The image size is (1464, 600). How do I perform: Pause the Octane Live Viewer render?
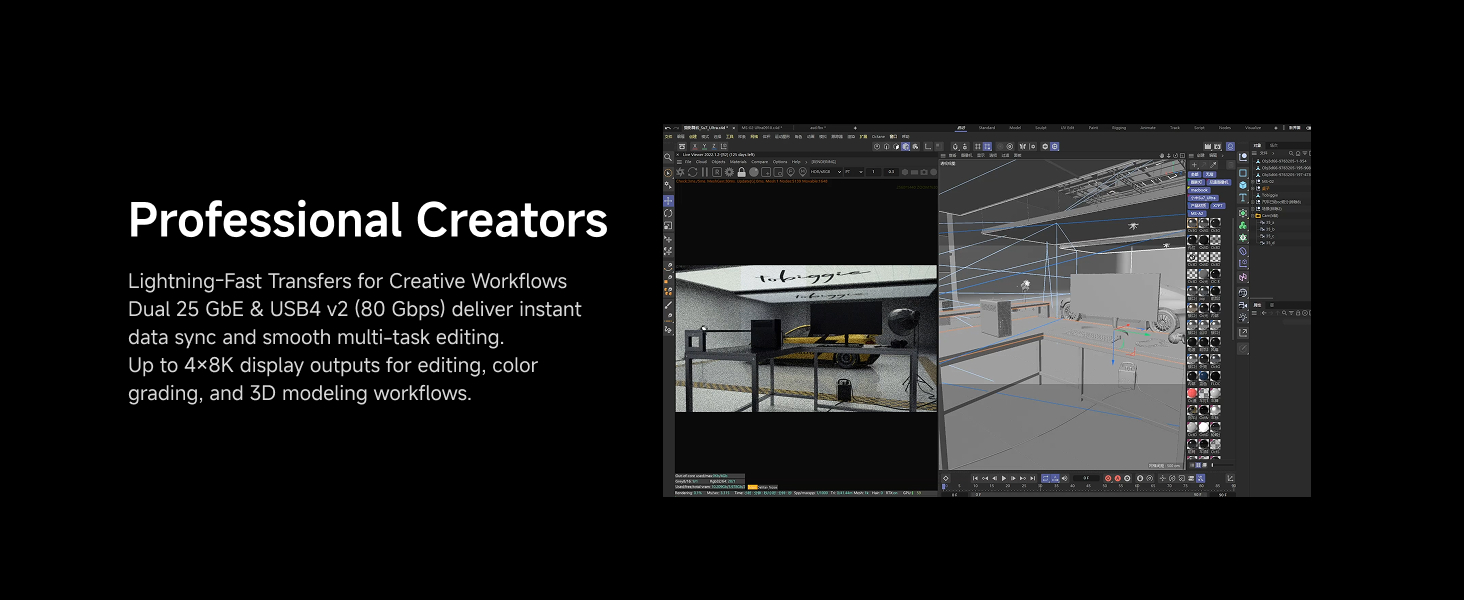[704, 170]
